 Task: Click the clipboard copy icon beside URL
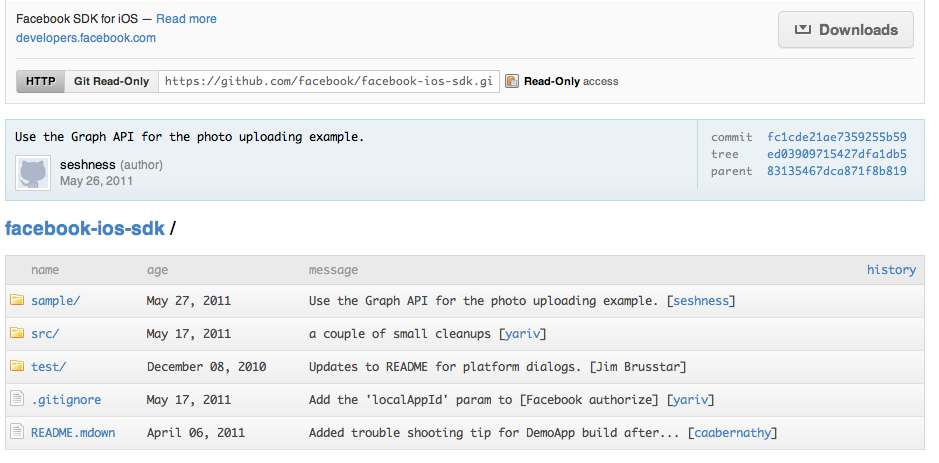pos(511,81)
